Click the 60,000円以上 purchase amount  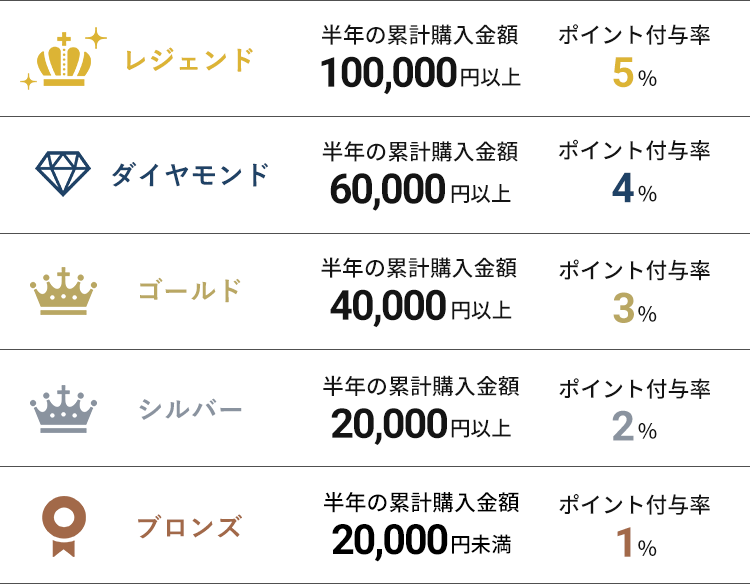tap(420, 190)
